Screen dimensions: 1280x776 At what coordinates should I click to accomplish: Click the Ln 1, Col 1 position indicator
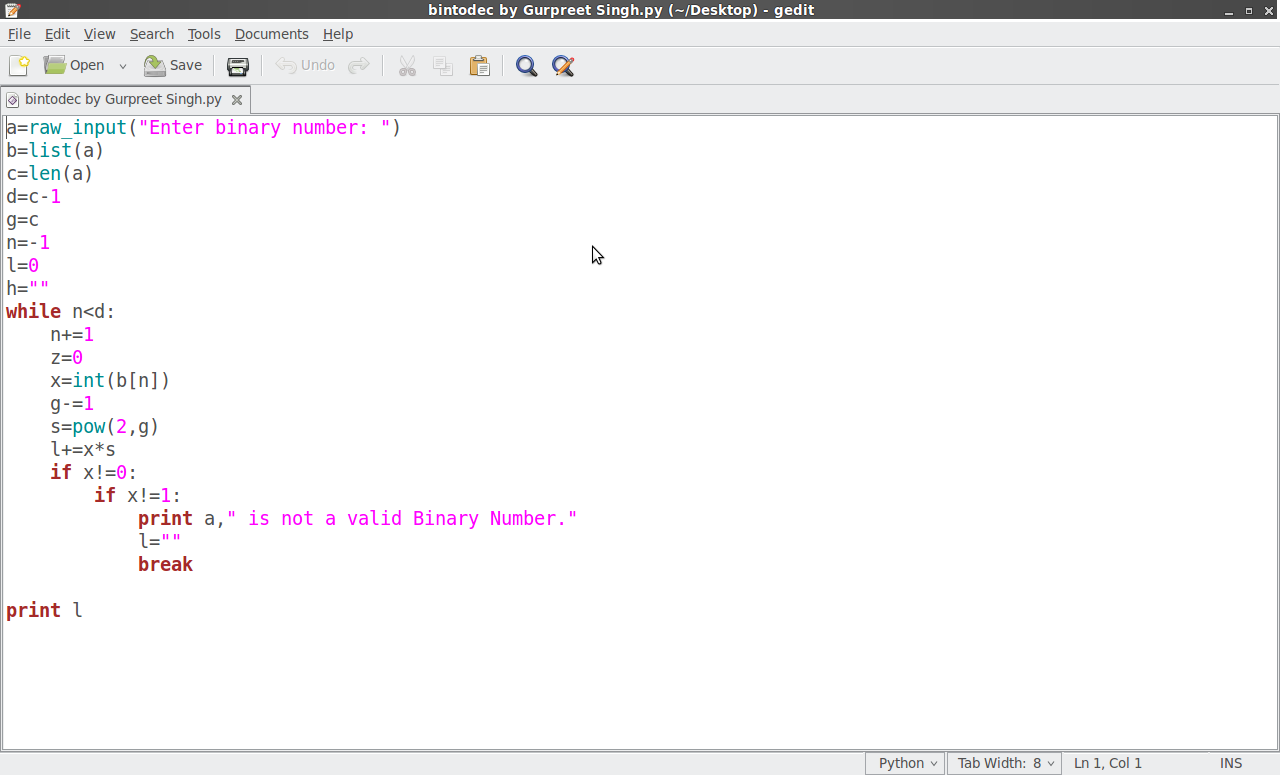pos(1107,762)
